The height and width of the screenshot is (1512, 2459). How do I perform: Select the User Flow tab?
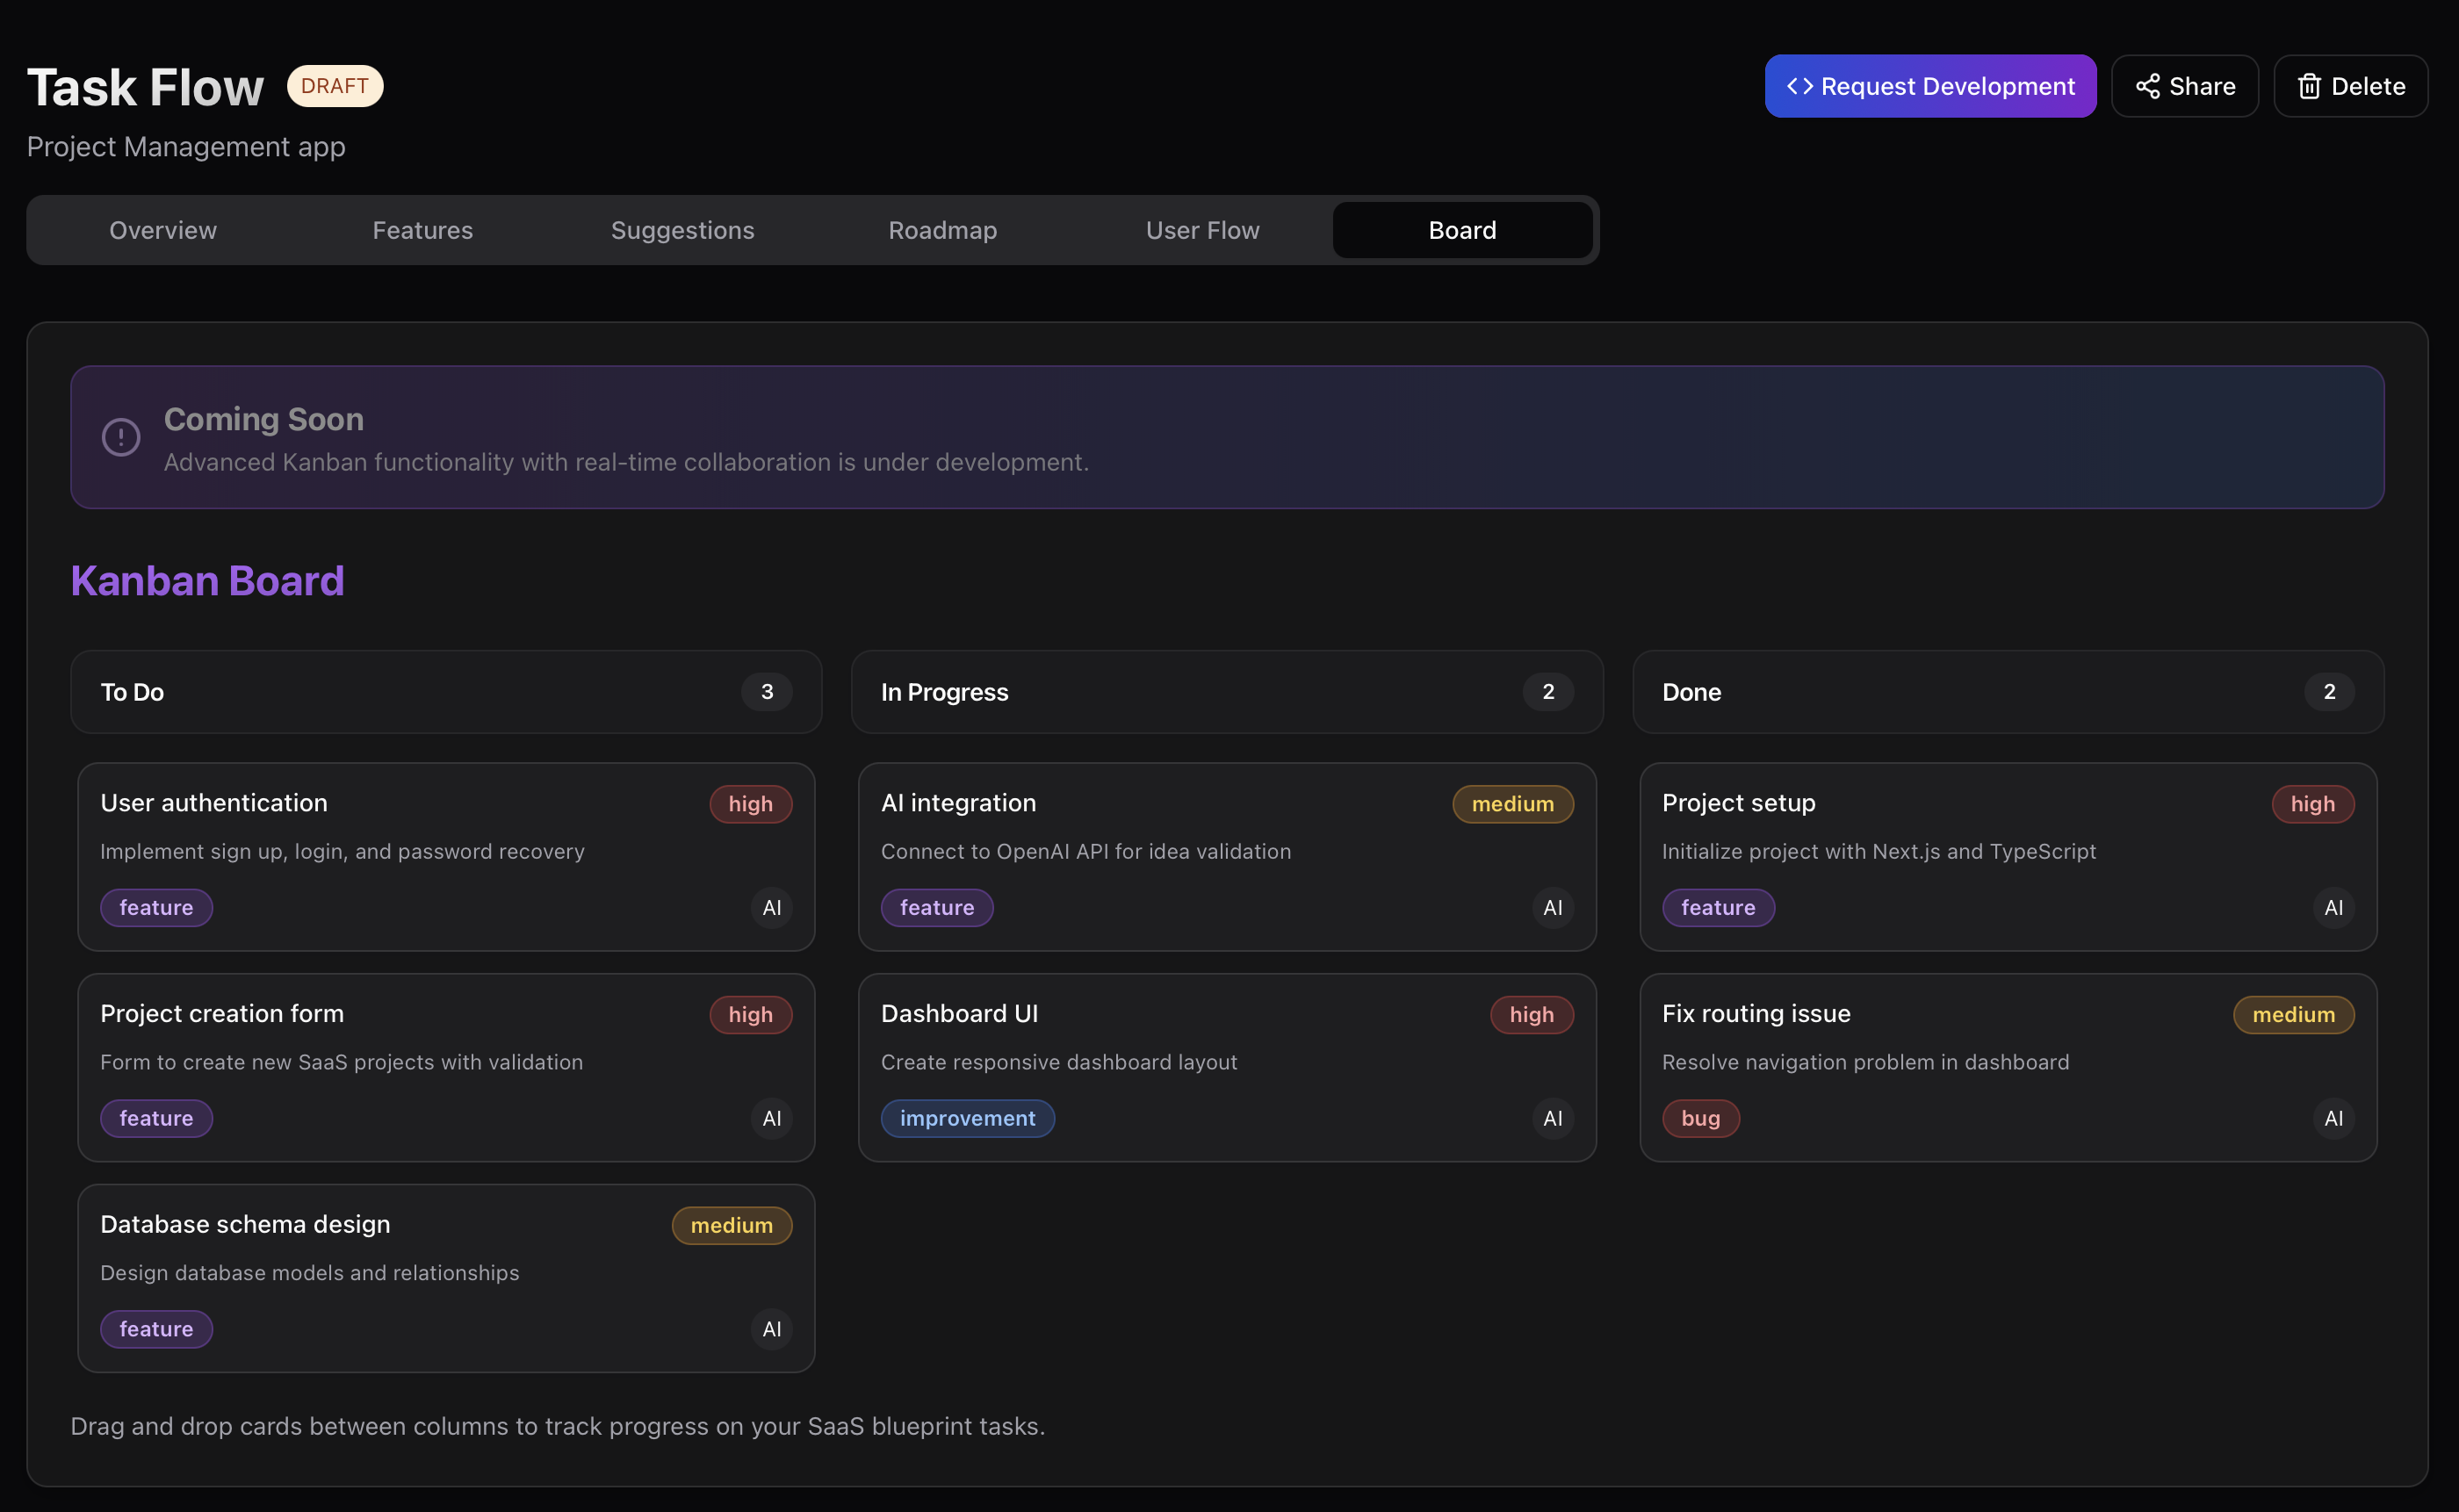pyautogui.click(x=1202, y=230)
